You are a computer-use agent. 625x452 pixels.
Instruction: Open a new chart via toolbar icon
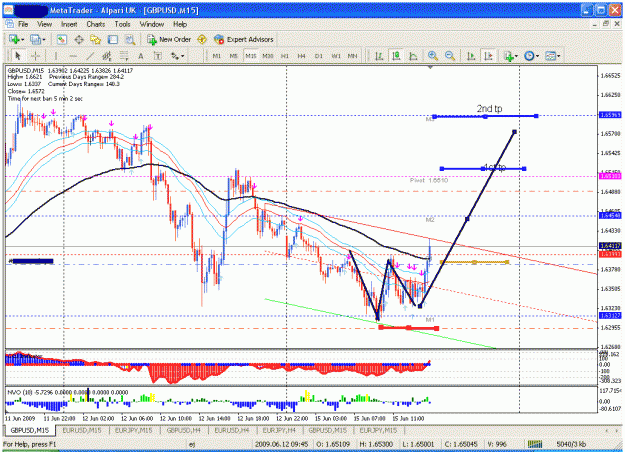click(14, 39)
